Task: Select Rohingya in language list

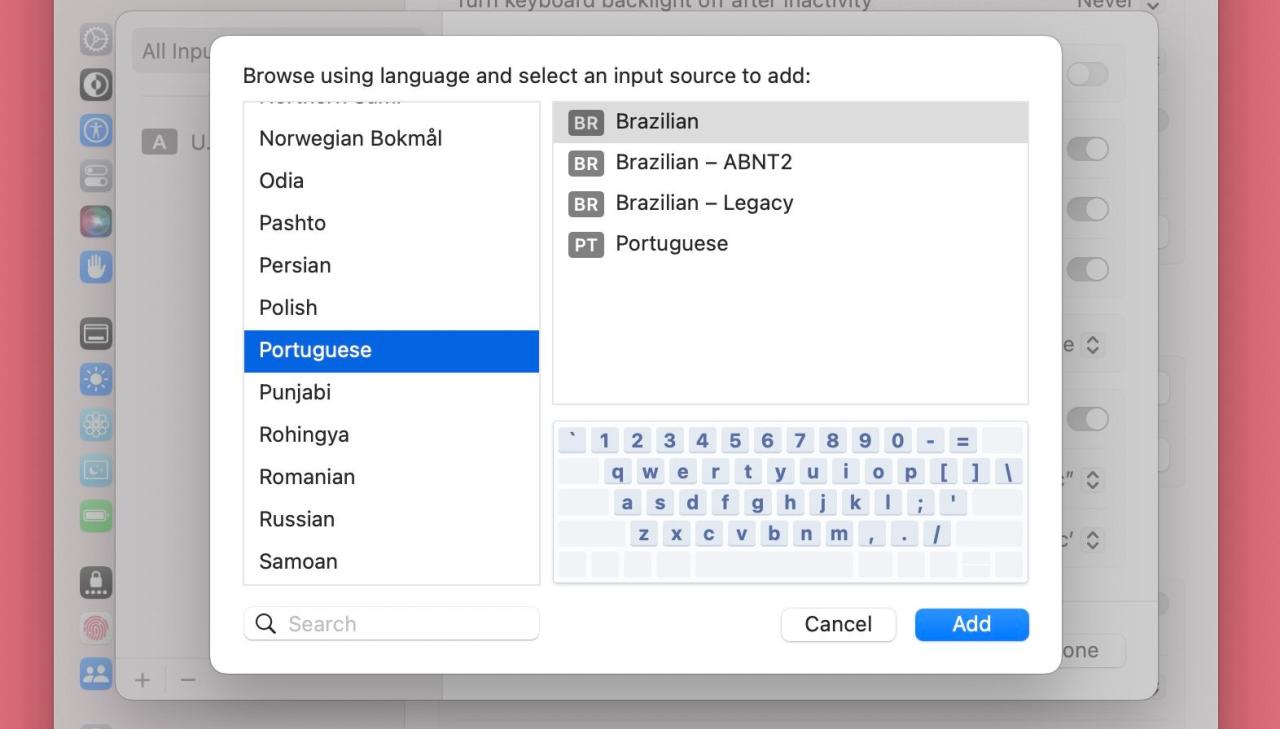Action: (x=391, y=435)
